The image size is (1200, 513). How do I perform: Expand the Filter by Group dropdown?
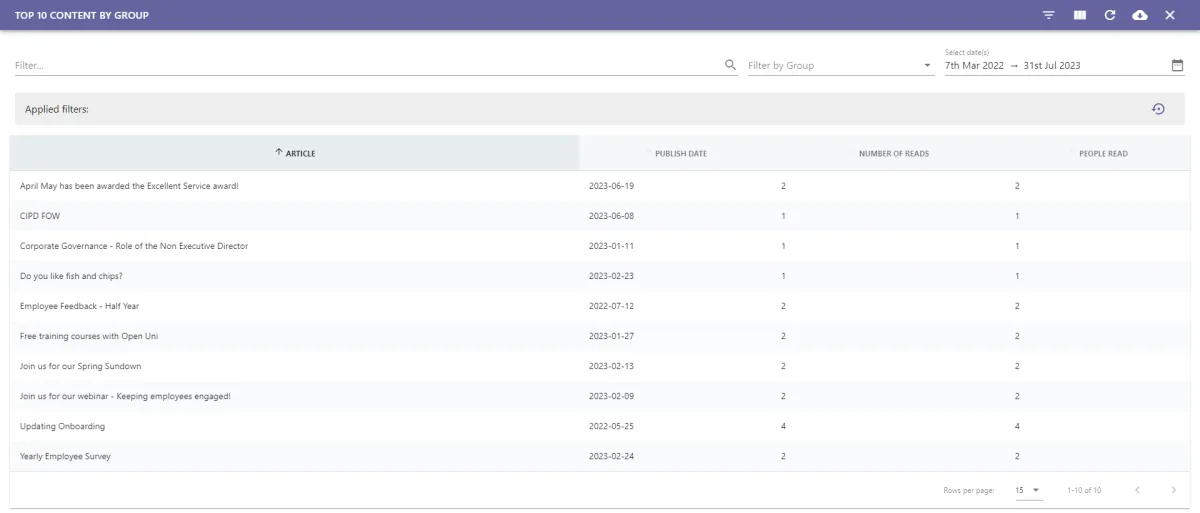840,65
